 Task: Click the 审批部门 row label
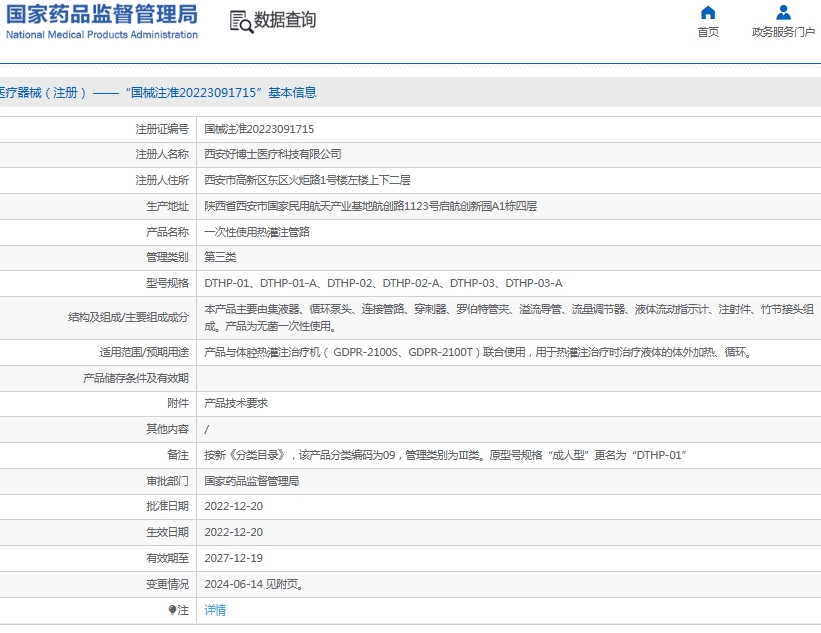[x=167, y=481]
